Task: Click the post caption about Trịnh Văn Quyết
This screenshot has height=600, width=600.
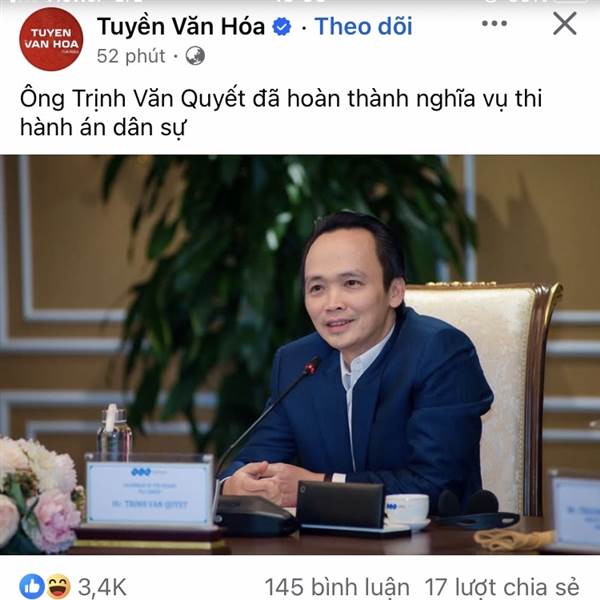Action: 281,112
